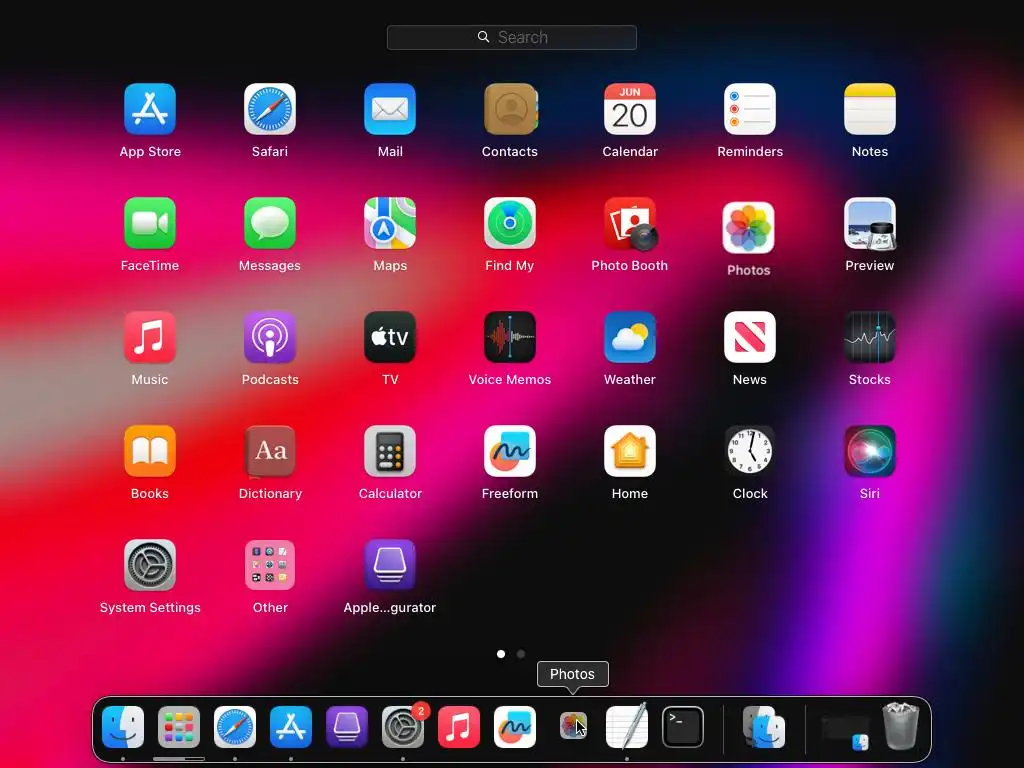Open Migration Assistant icon in Dock

[764, 727]
